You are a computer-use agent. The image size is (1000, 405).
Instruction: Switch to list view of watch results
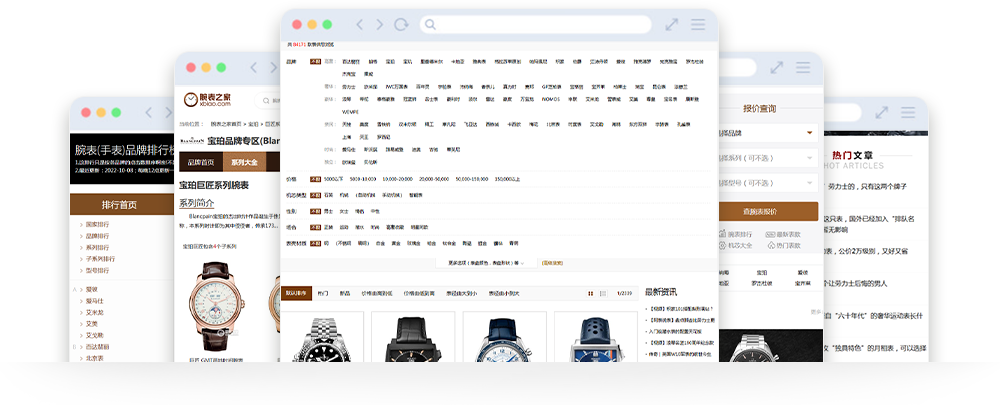pyautogui.click(x=603, y=293)
